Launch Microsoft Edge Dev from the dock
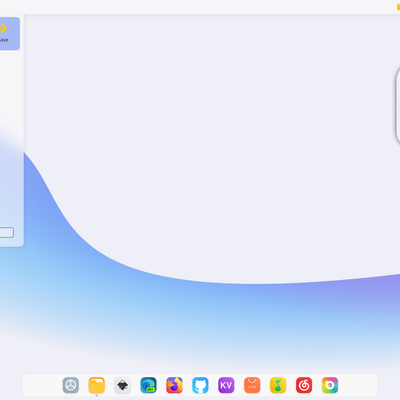 148,385
